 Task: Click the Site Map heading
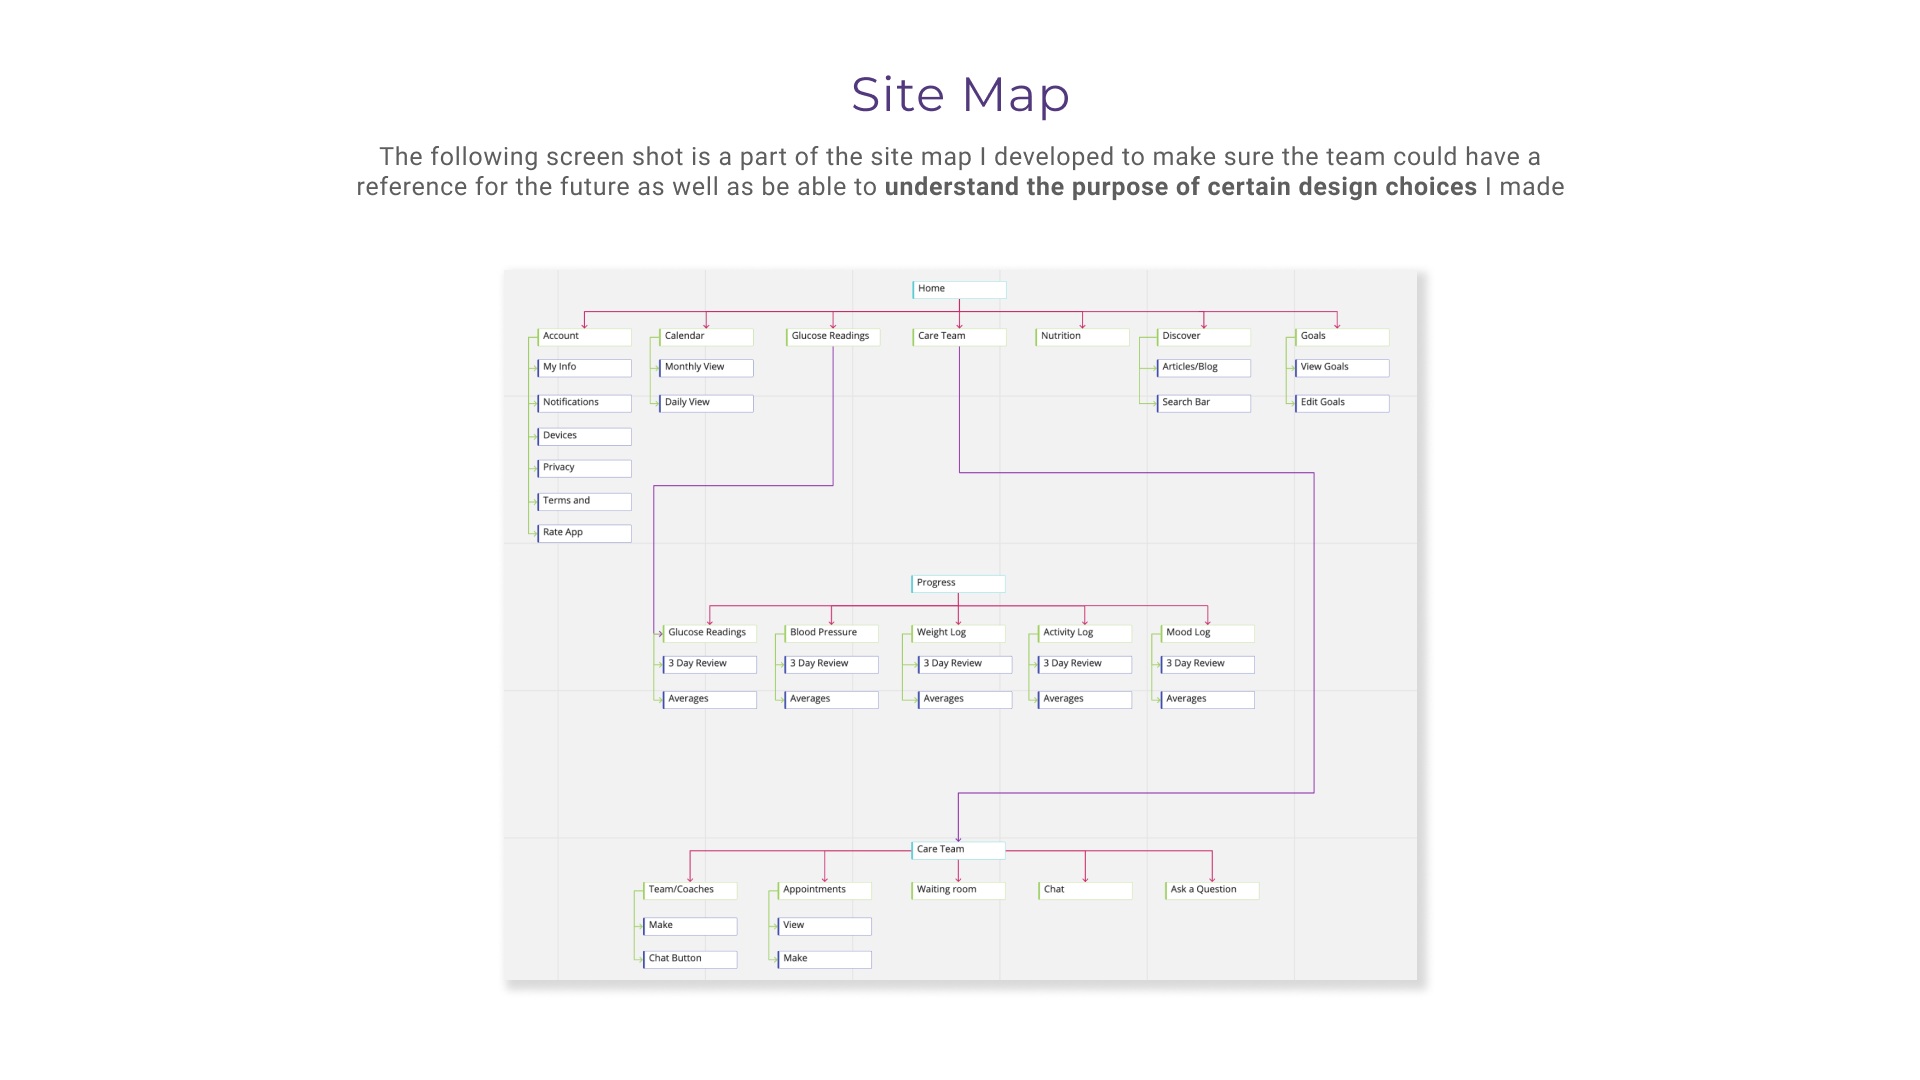click(x=960, y=95)
